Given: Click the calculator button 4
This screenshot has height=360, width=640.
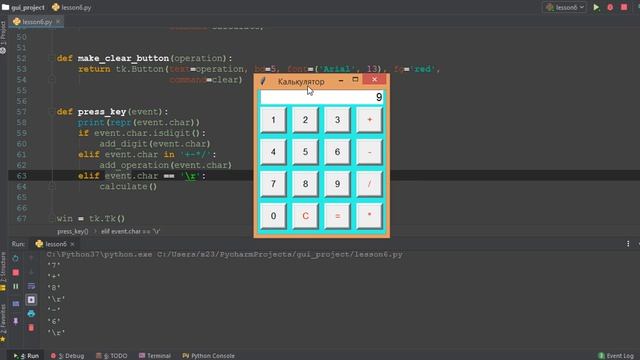Looking at the screenshot, I should tap(273, 152).
